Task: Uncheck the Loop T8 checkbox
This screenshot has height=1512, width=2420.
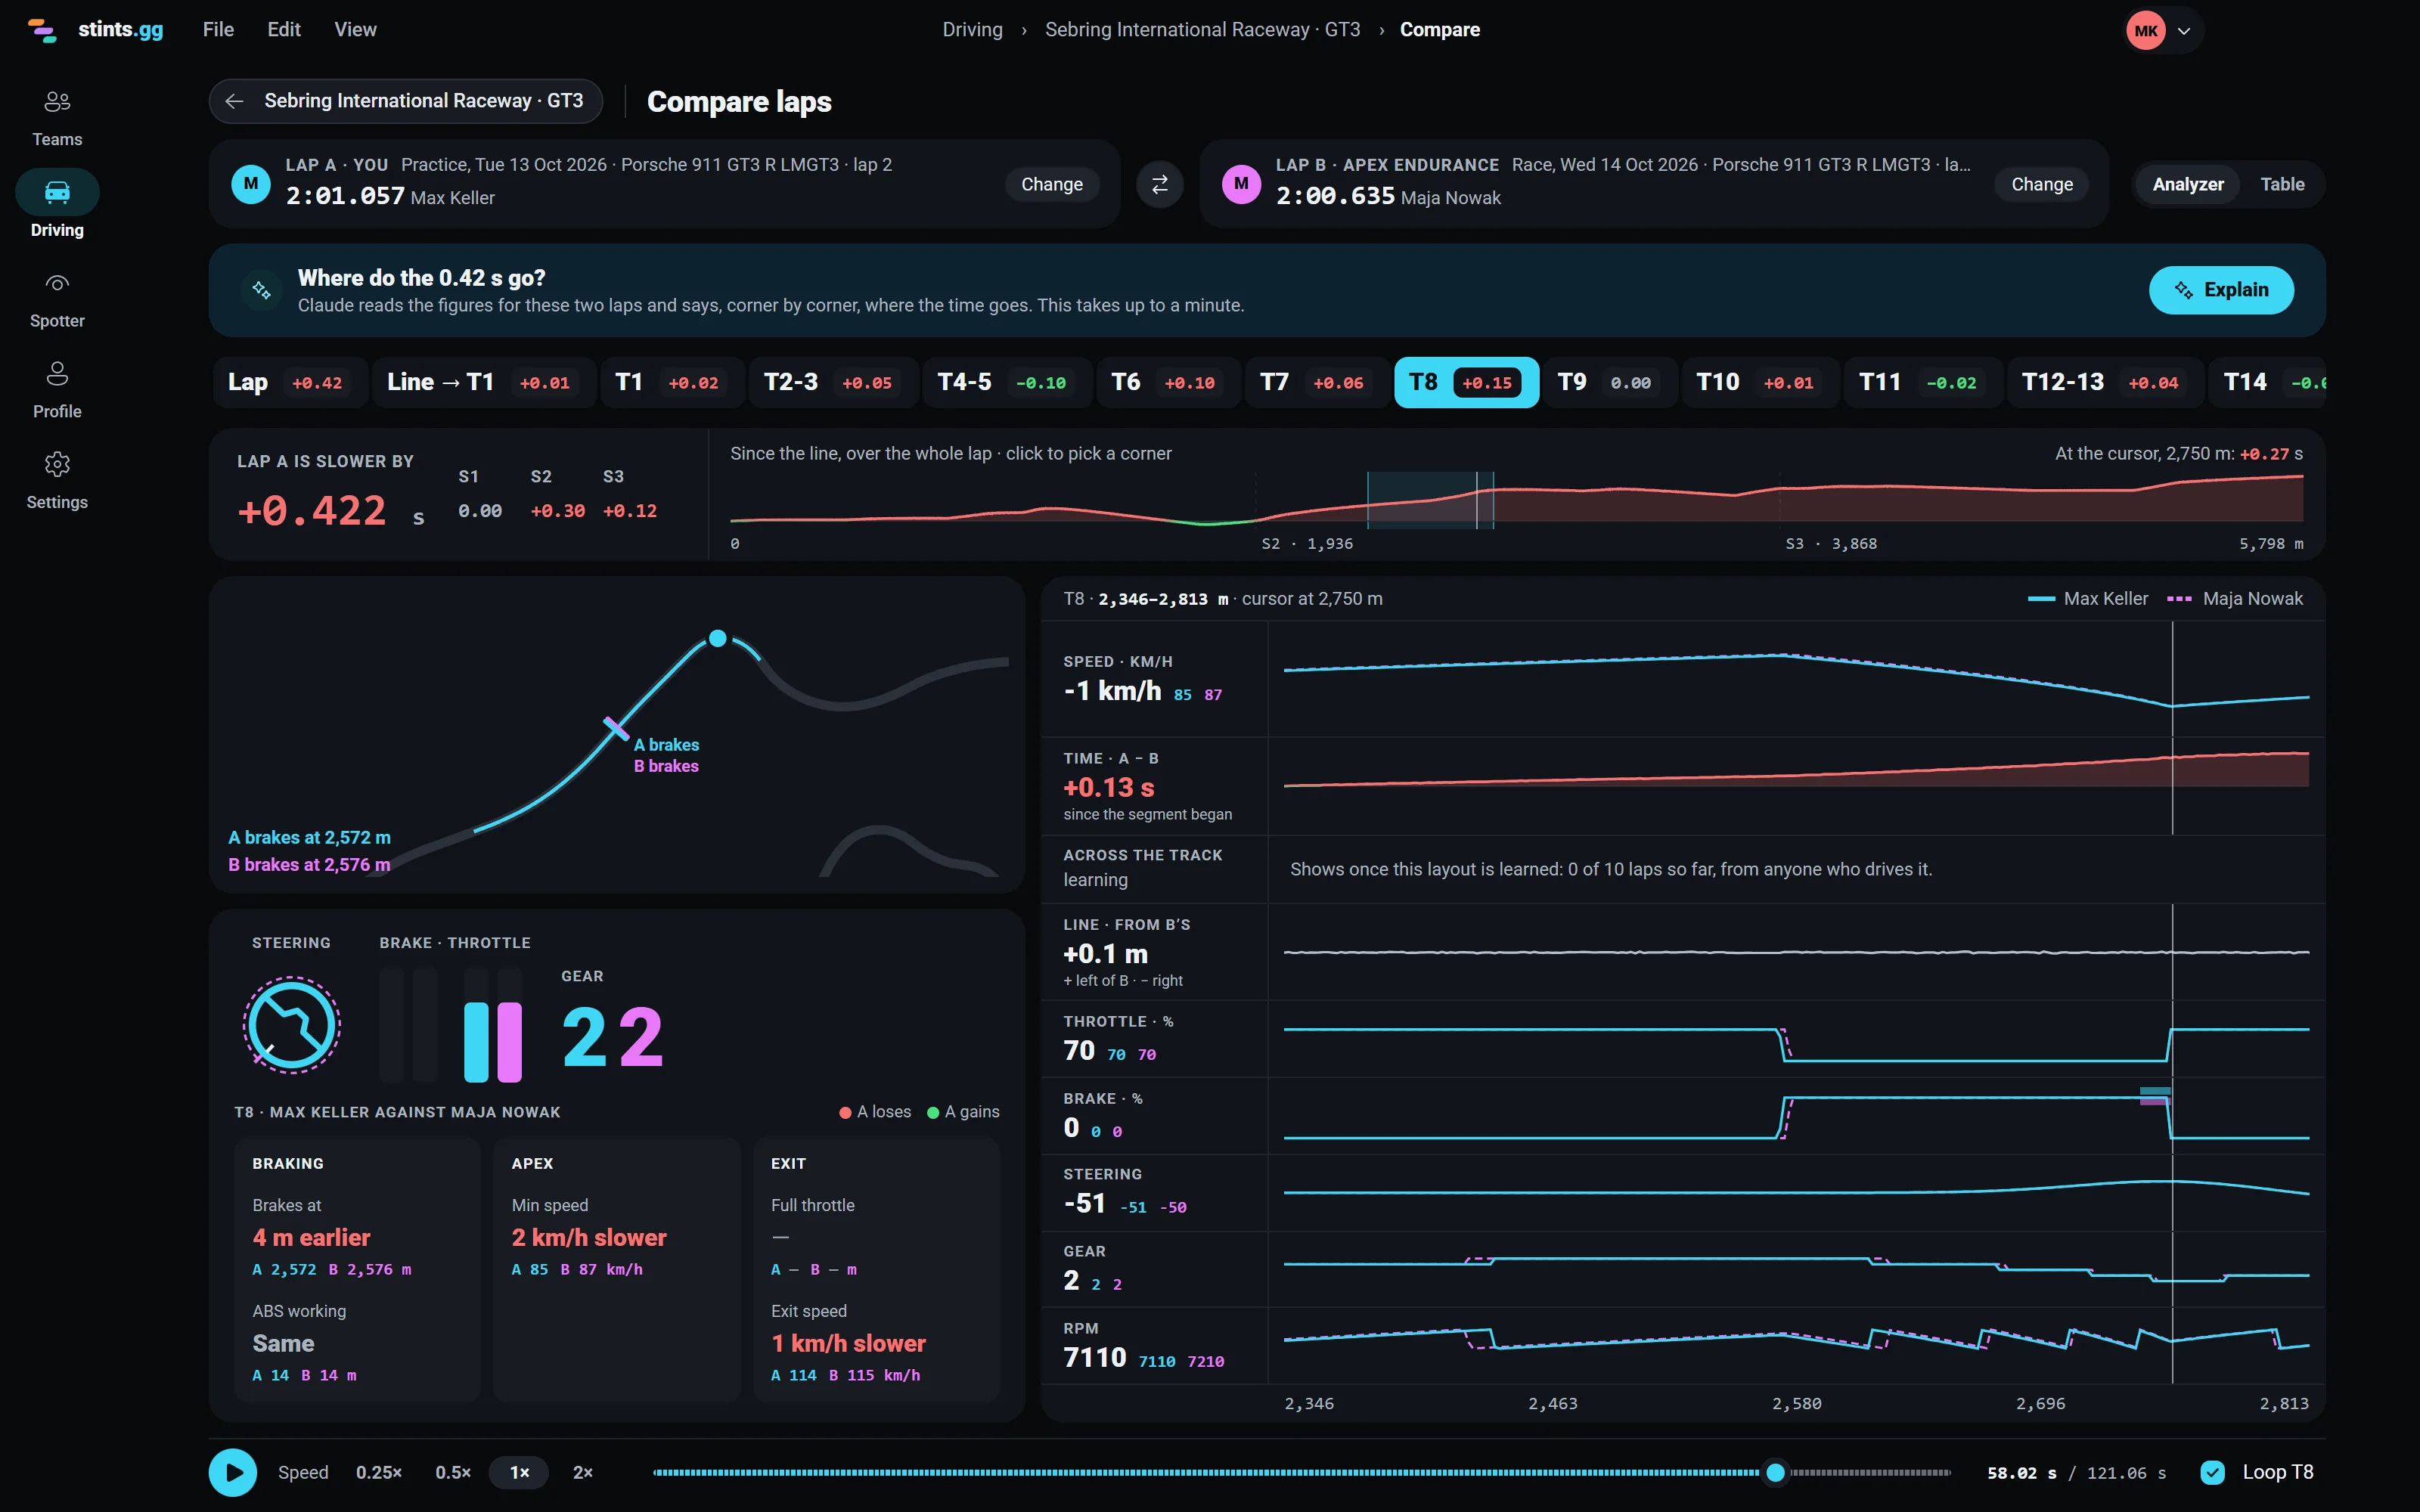Action: [x=2213, y=1472]
